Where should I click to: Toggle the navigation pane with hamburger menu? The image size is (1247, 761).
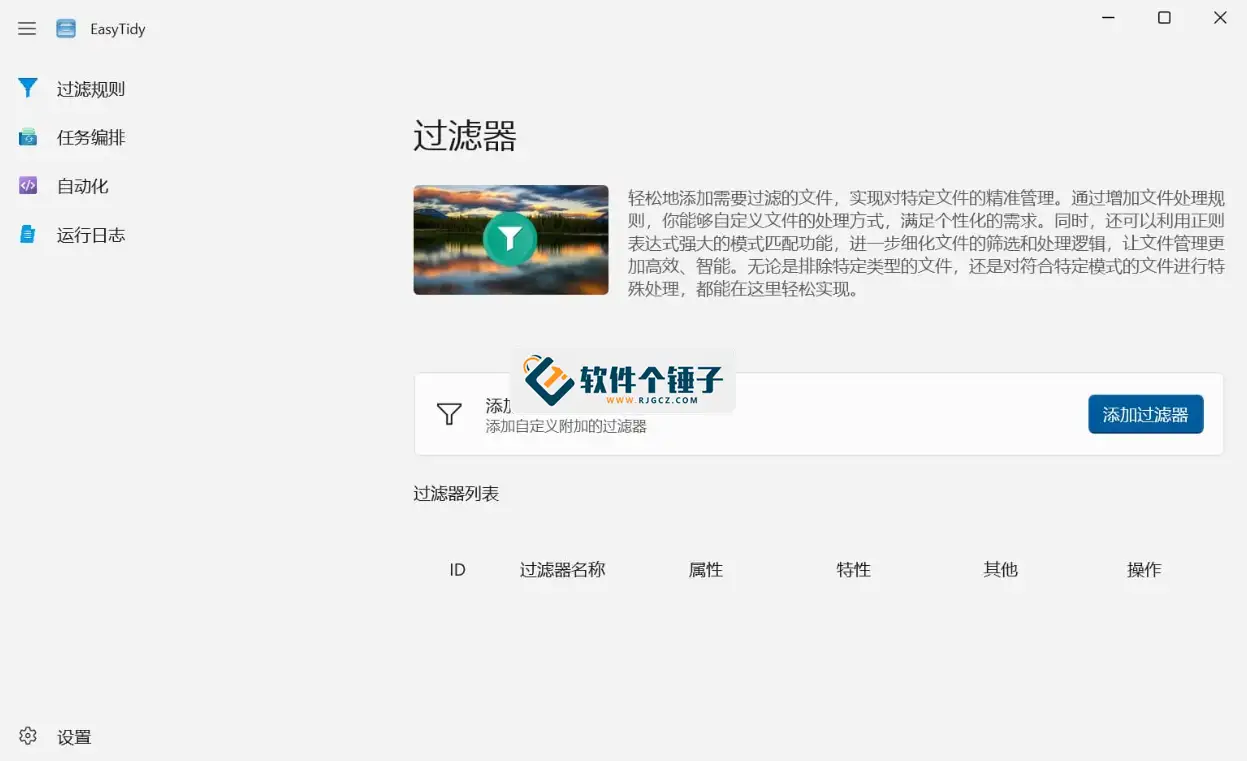pos(26,28)
